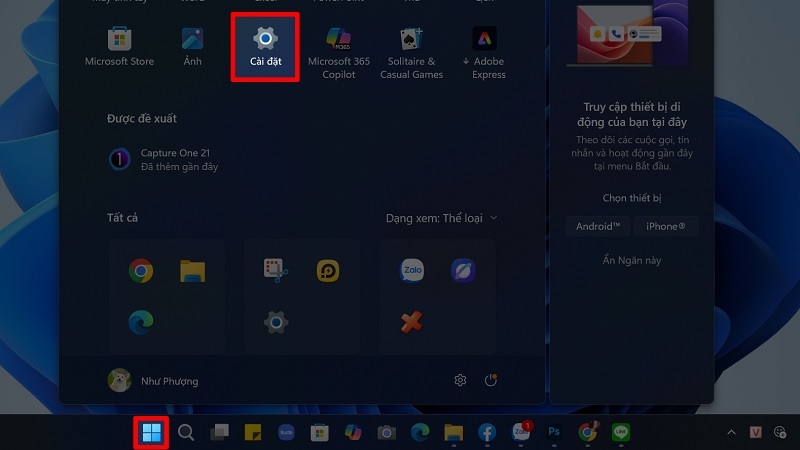Open Microsoft Edge in the Tất cả grid

click(141, 322)
